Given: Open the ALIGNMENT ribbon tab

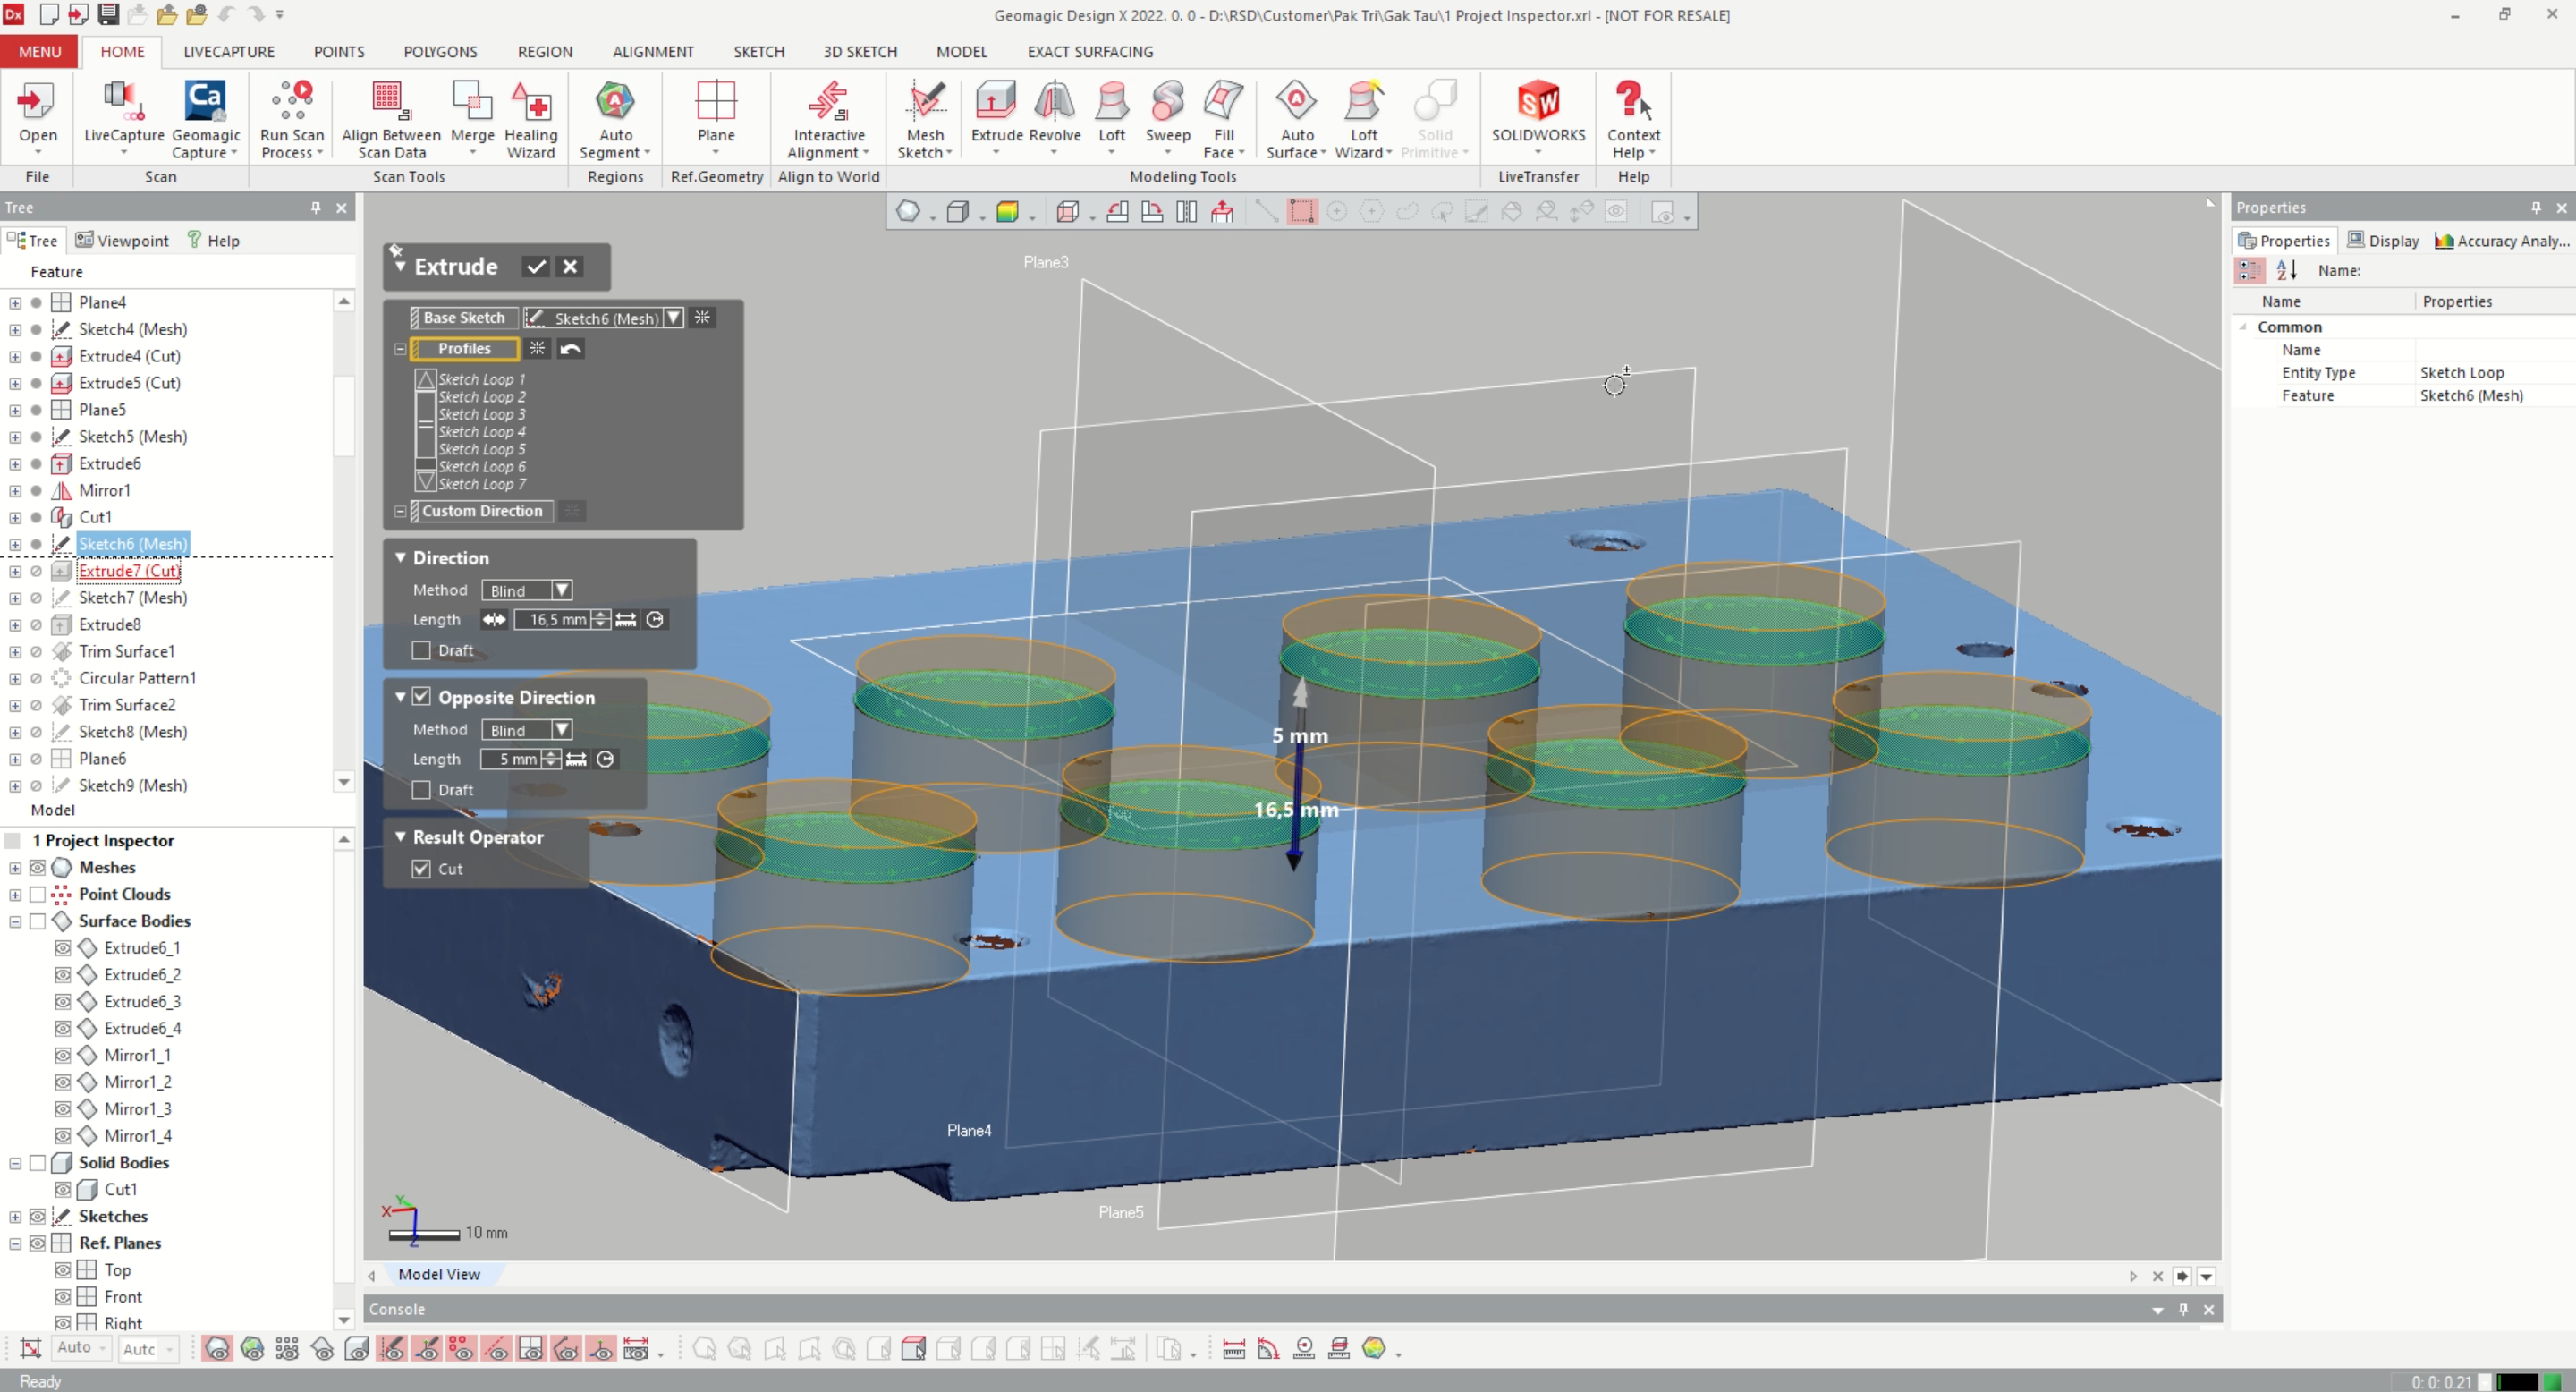Looking at the screenshot, I should tap(653, 52).
